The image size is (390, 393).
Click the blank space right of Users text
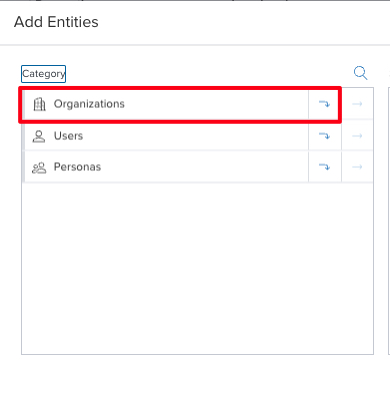pos(196,136)
